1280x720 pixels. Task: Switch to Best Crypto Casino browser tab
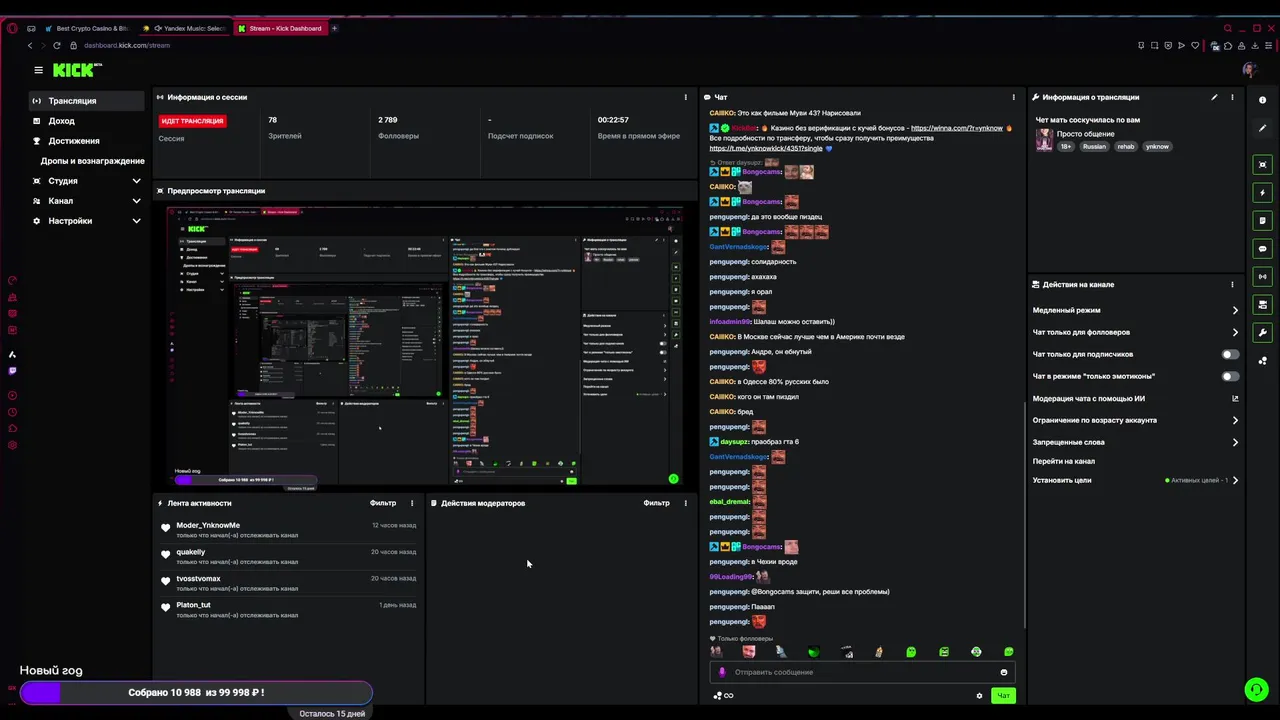[86, 28]
